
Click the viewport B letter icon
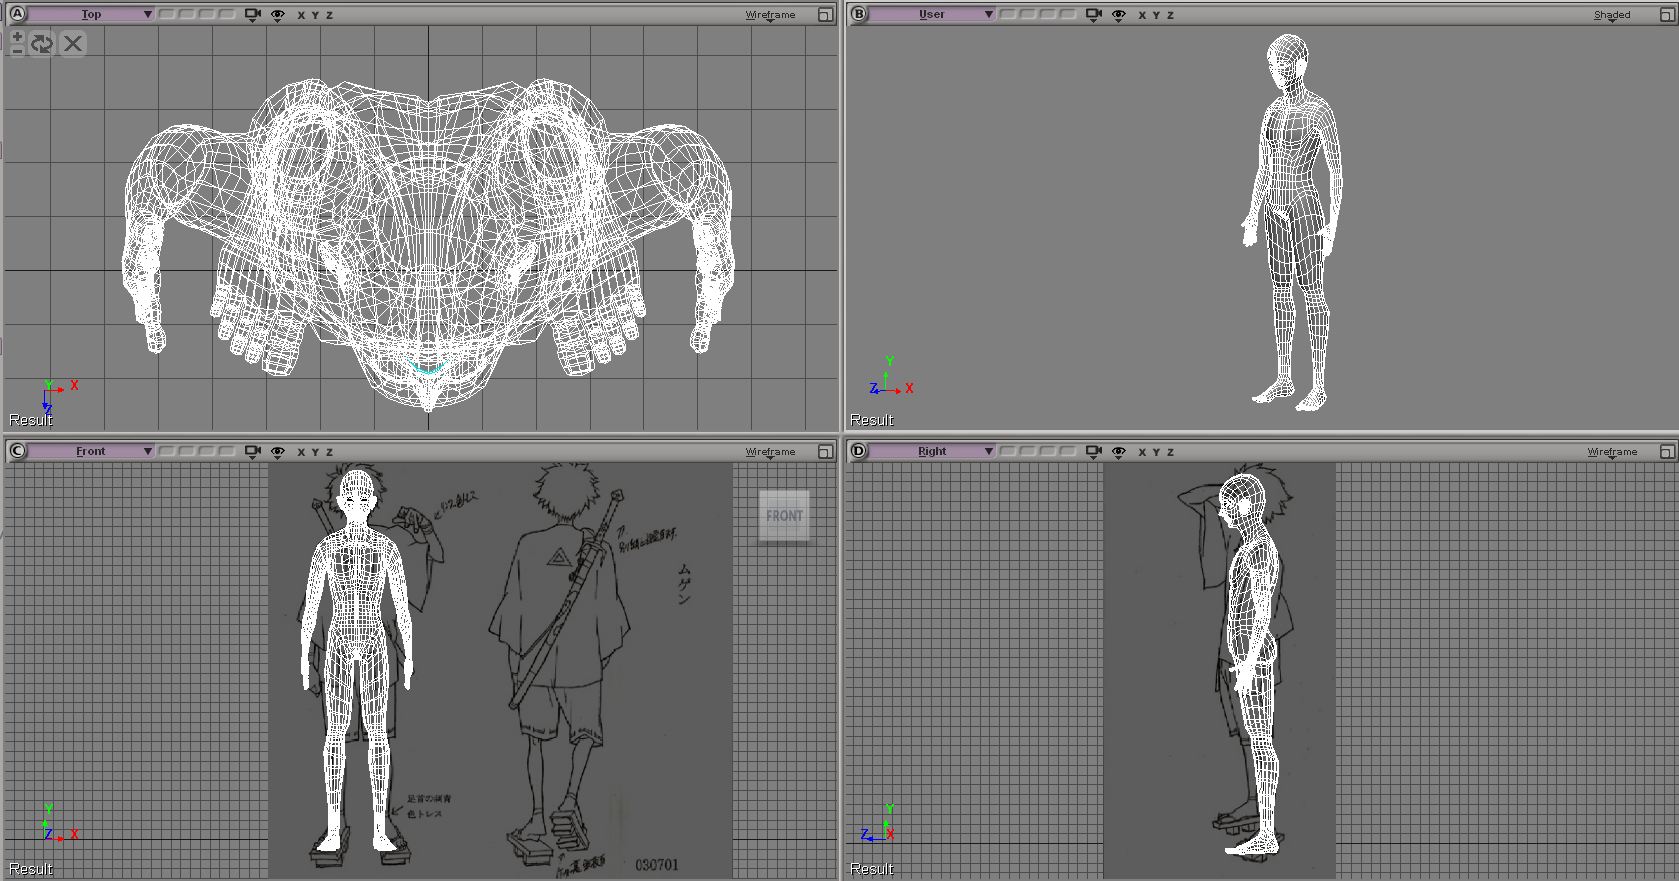[x=858, y=14]
